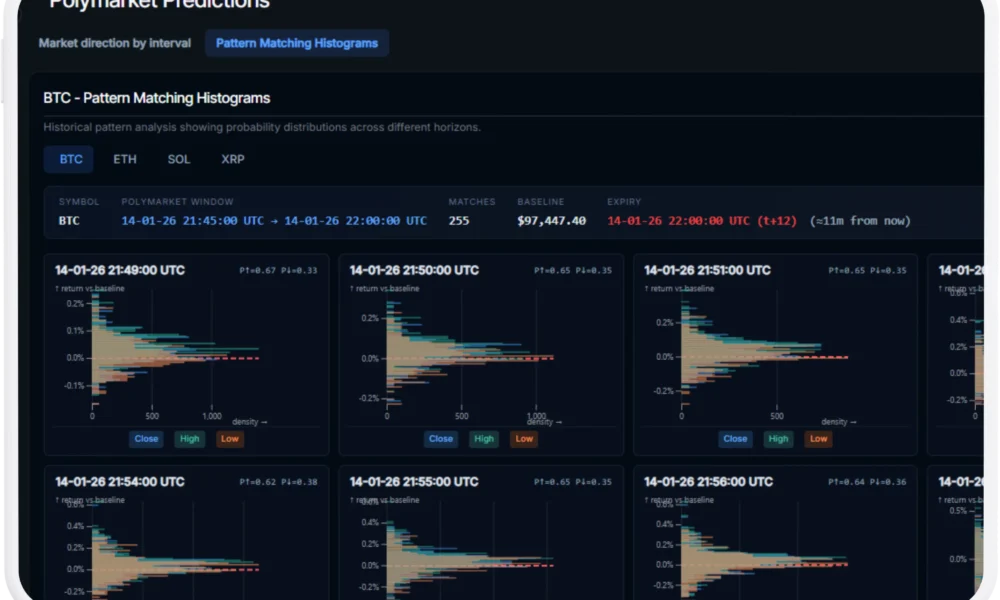Toggle High series in 21:51:00 histogram

tap(779, 439)
